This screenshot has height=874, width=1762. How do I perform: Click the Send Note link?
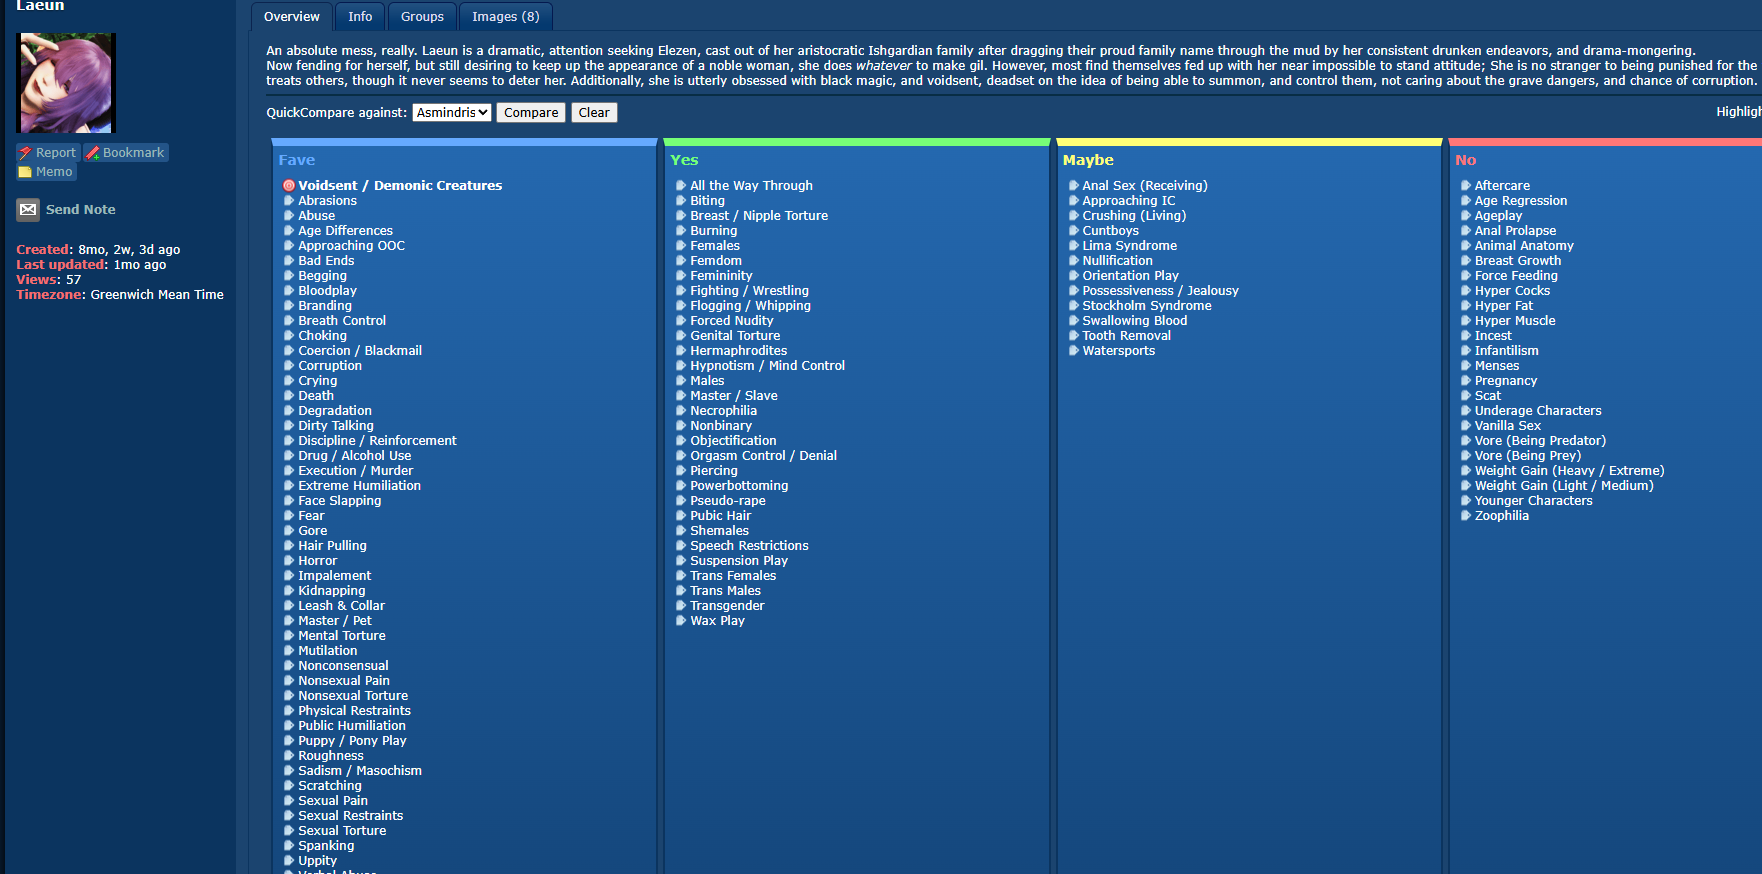tap(81, 210)
